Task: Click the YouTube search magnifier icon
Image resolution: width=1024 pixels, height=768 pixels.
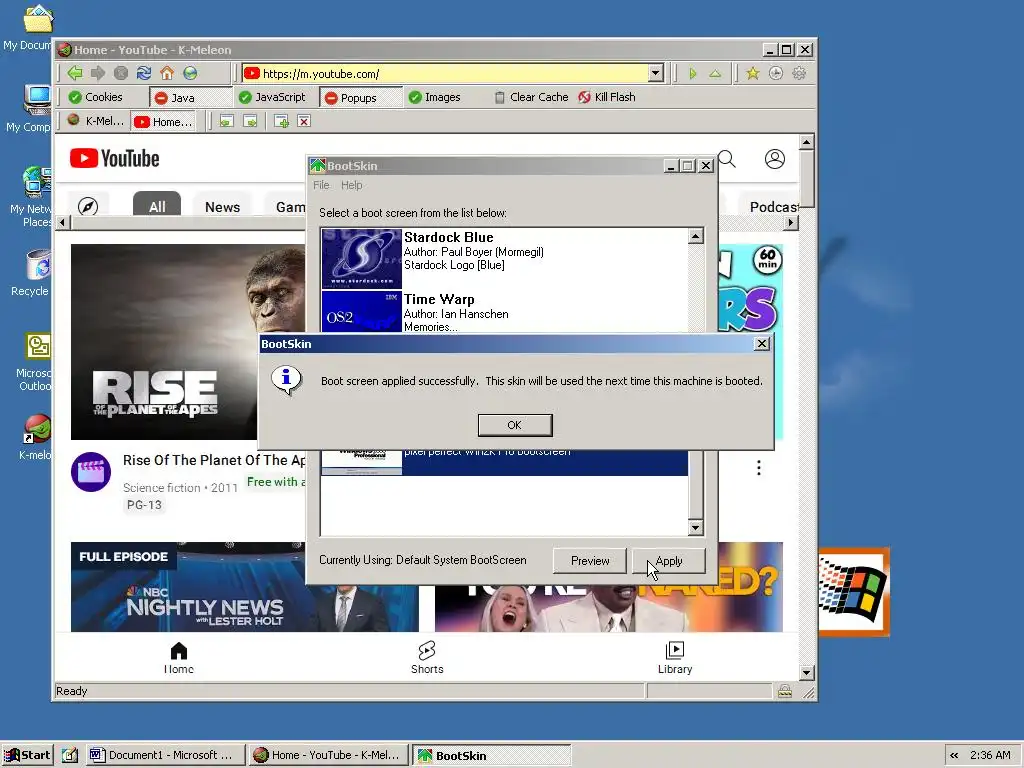Action: (727, 159)
